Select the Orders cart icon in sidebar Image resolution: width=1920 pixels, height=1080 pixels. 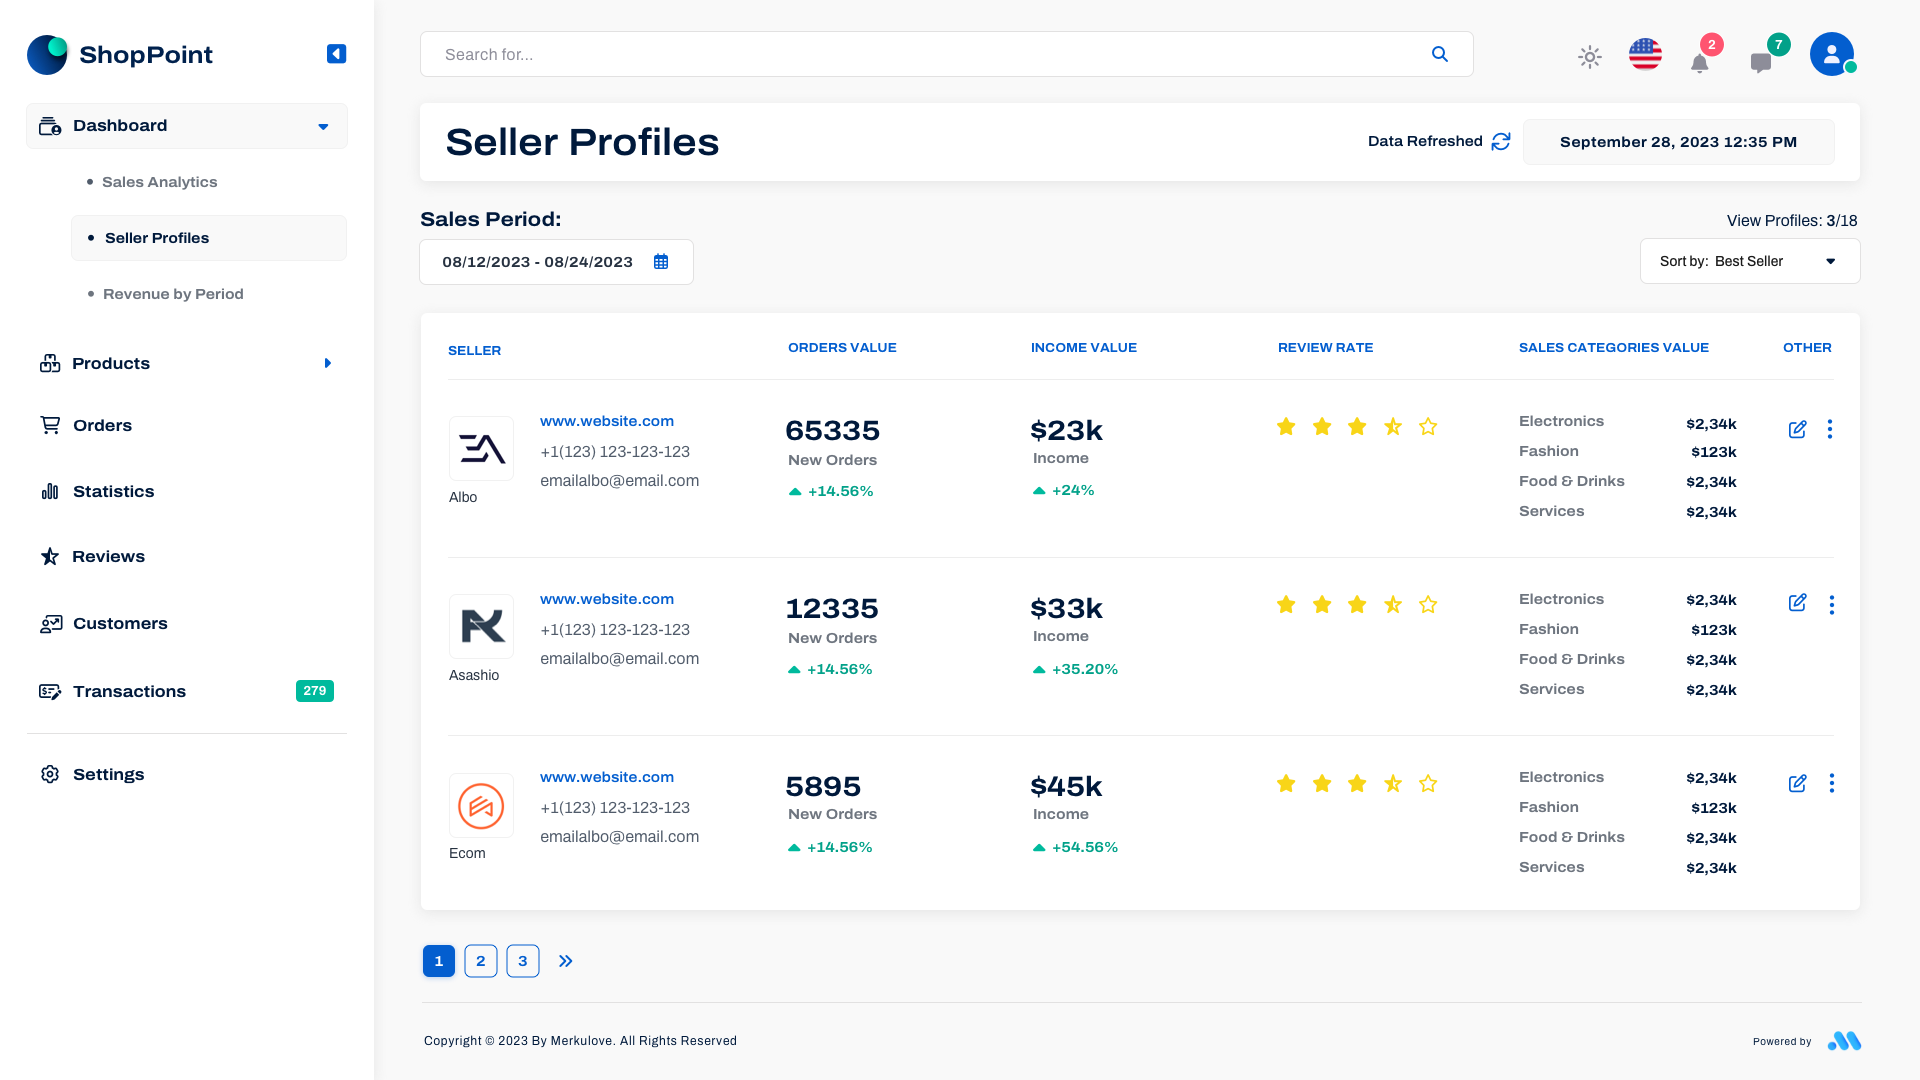pos(50,425)
